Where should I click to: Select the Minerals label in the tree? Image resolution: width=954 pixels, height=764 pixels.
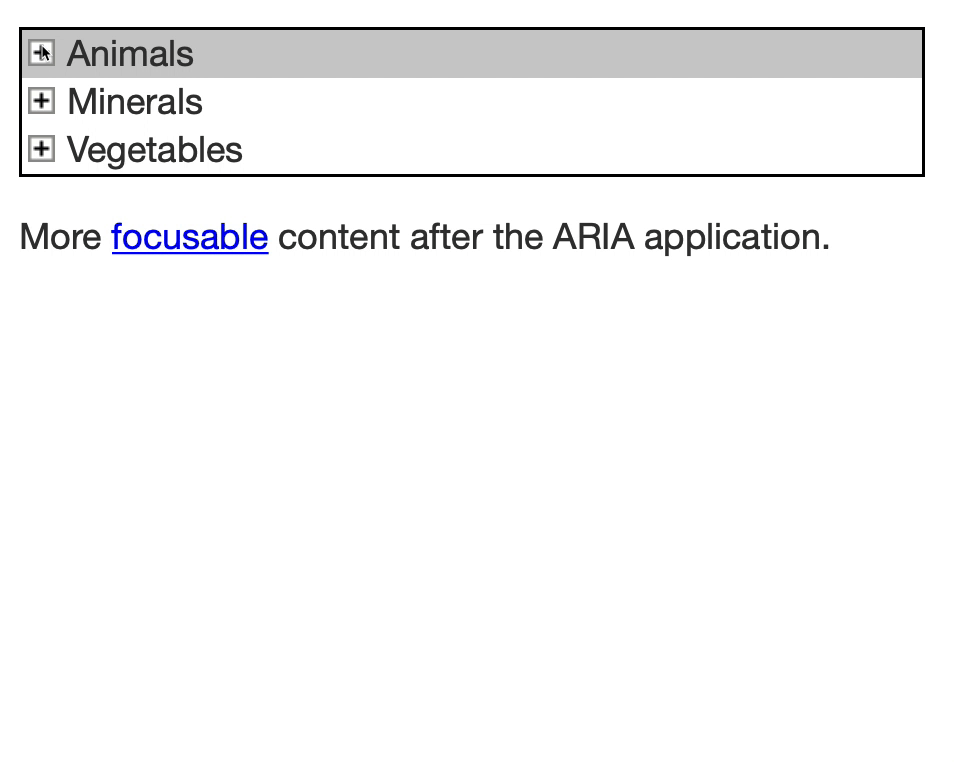[134, 102]
